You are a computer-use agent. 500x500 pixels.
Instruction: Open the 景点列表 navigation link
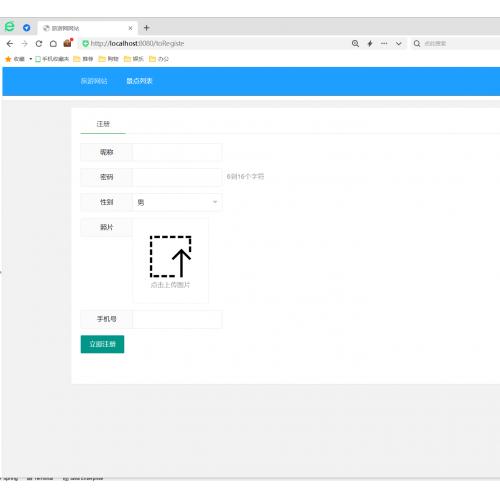[x=139, y=81]
